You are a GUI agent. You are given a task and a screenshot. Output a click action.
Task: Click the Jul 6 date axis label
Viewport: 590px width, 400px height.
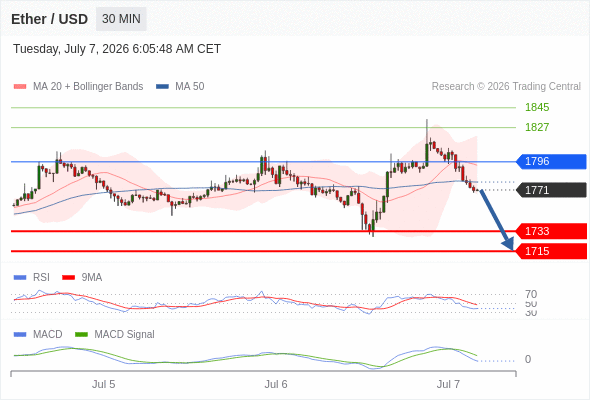[x=276, y=384]
